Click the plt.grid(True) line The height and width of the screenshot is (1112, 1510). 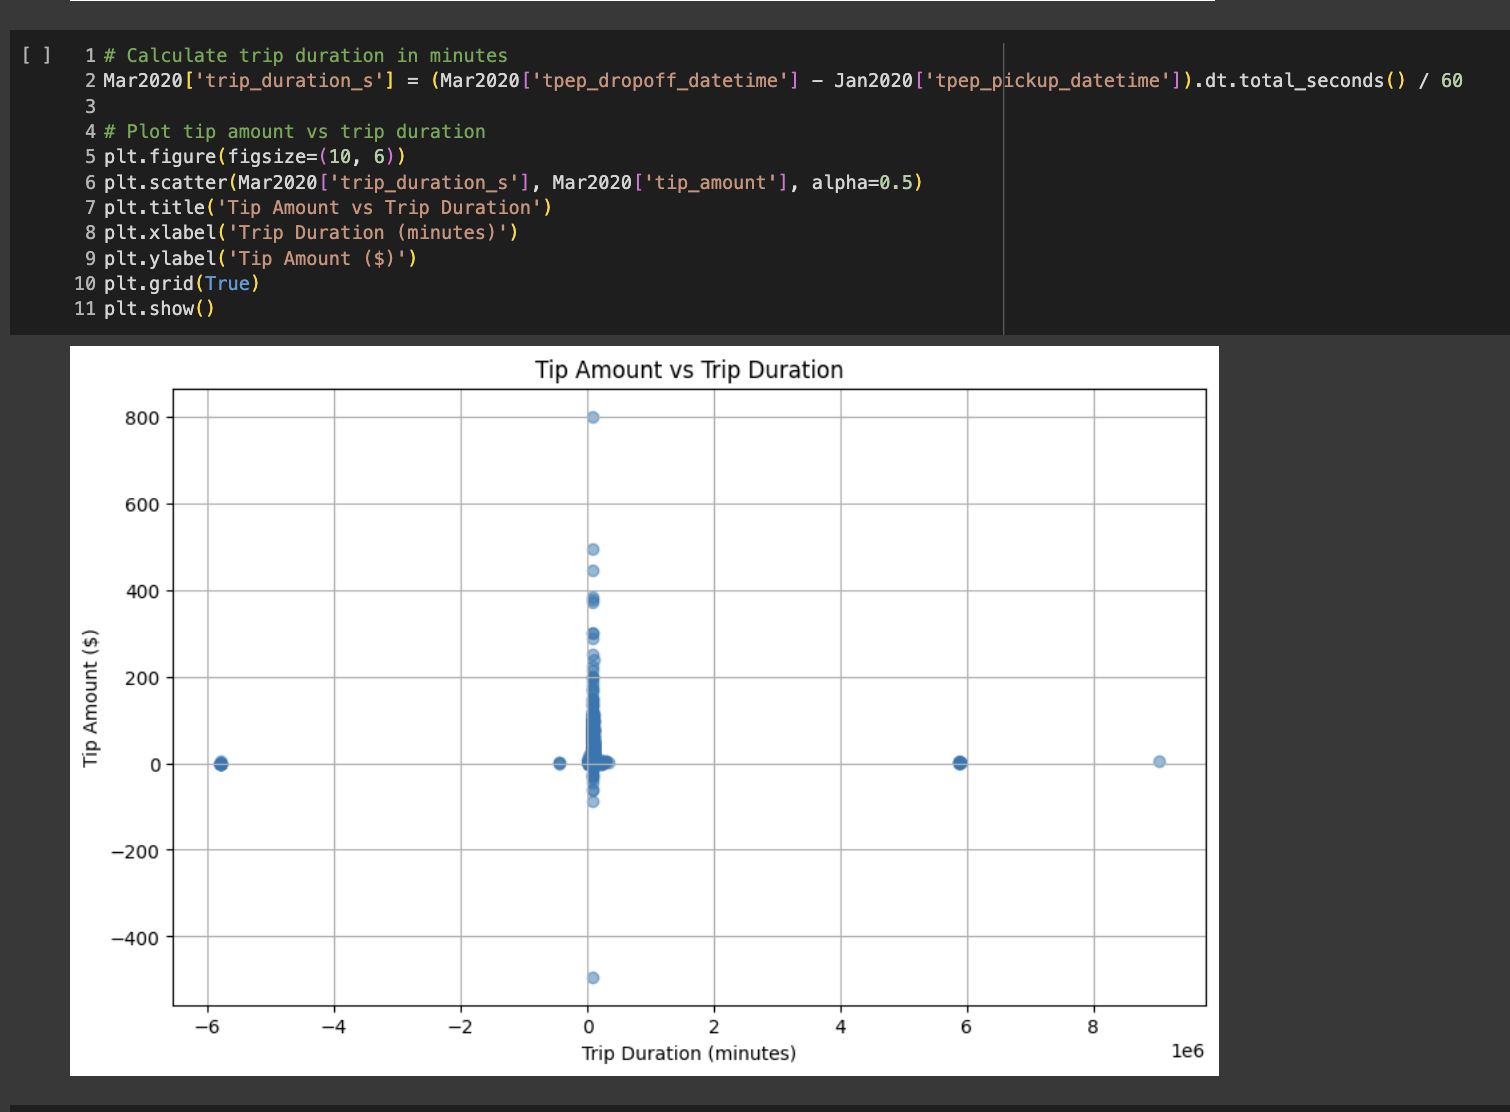pyautogui.click(x=181, y=284)
